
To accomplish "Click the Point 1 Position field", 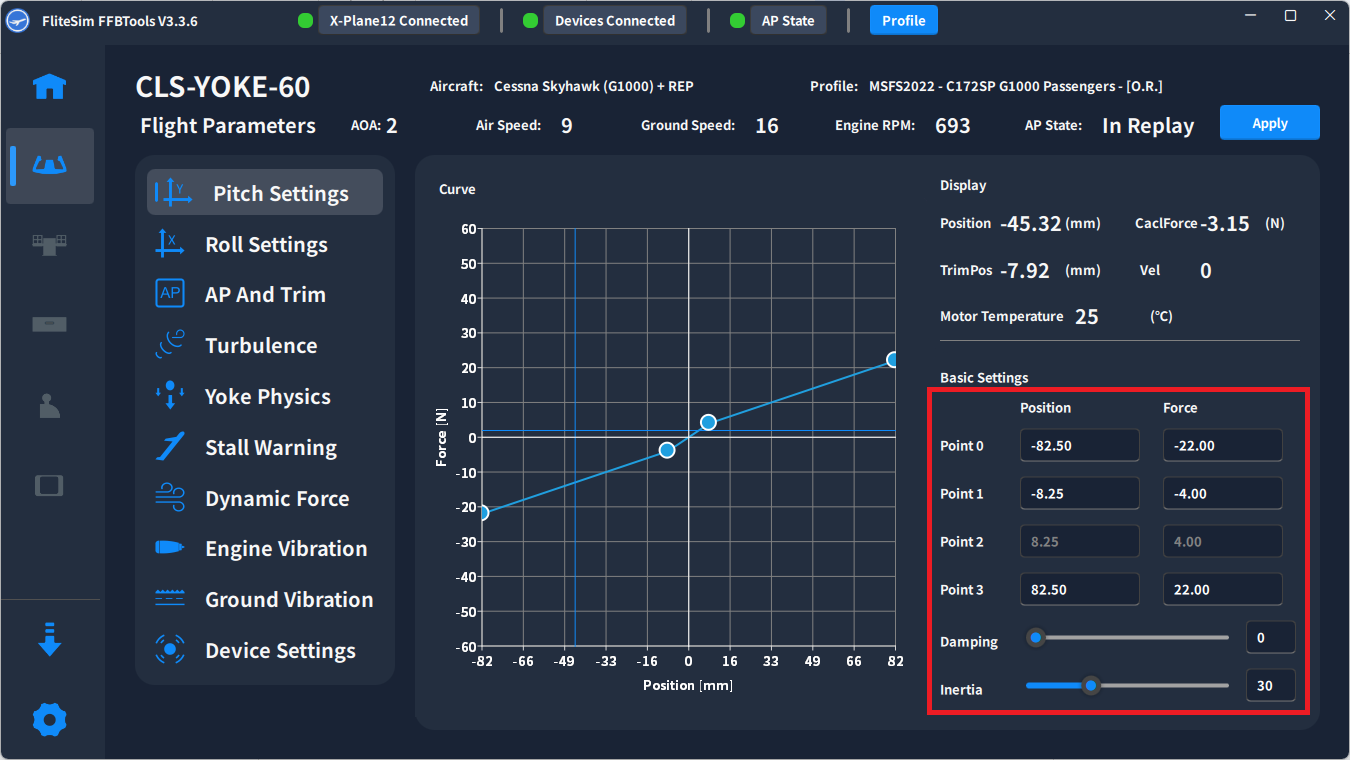I will pyautogui.click(x=1080, y=493).
